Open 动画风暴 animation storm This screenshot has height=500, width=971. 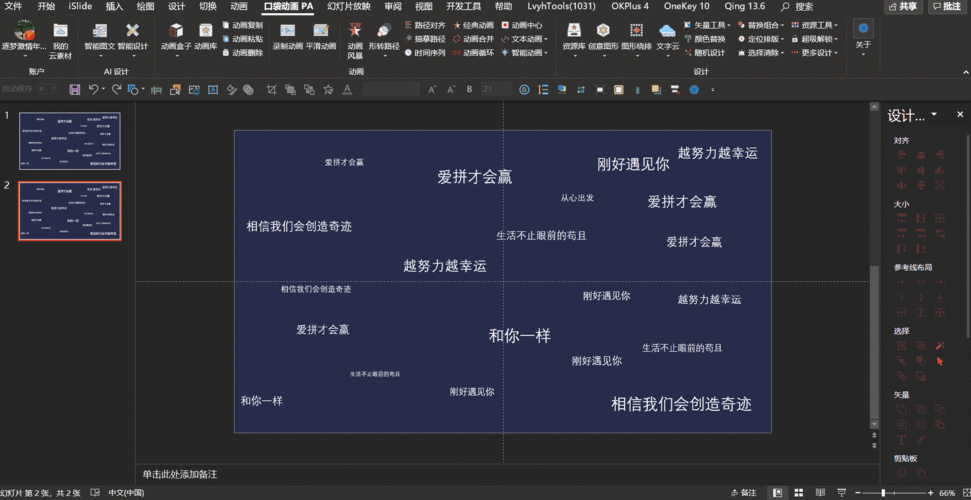point(355,40)
